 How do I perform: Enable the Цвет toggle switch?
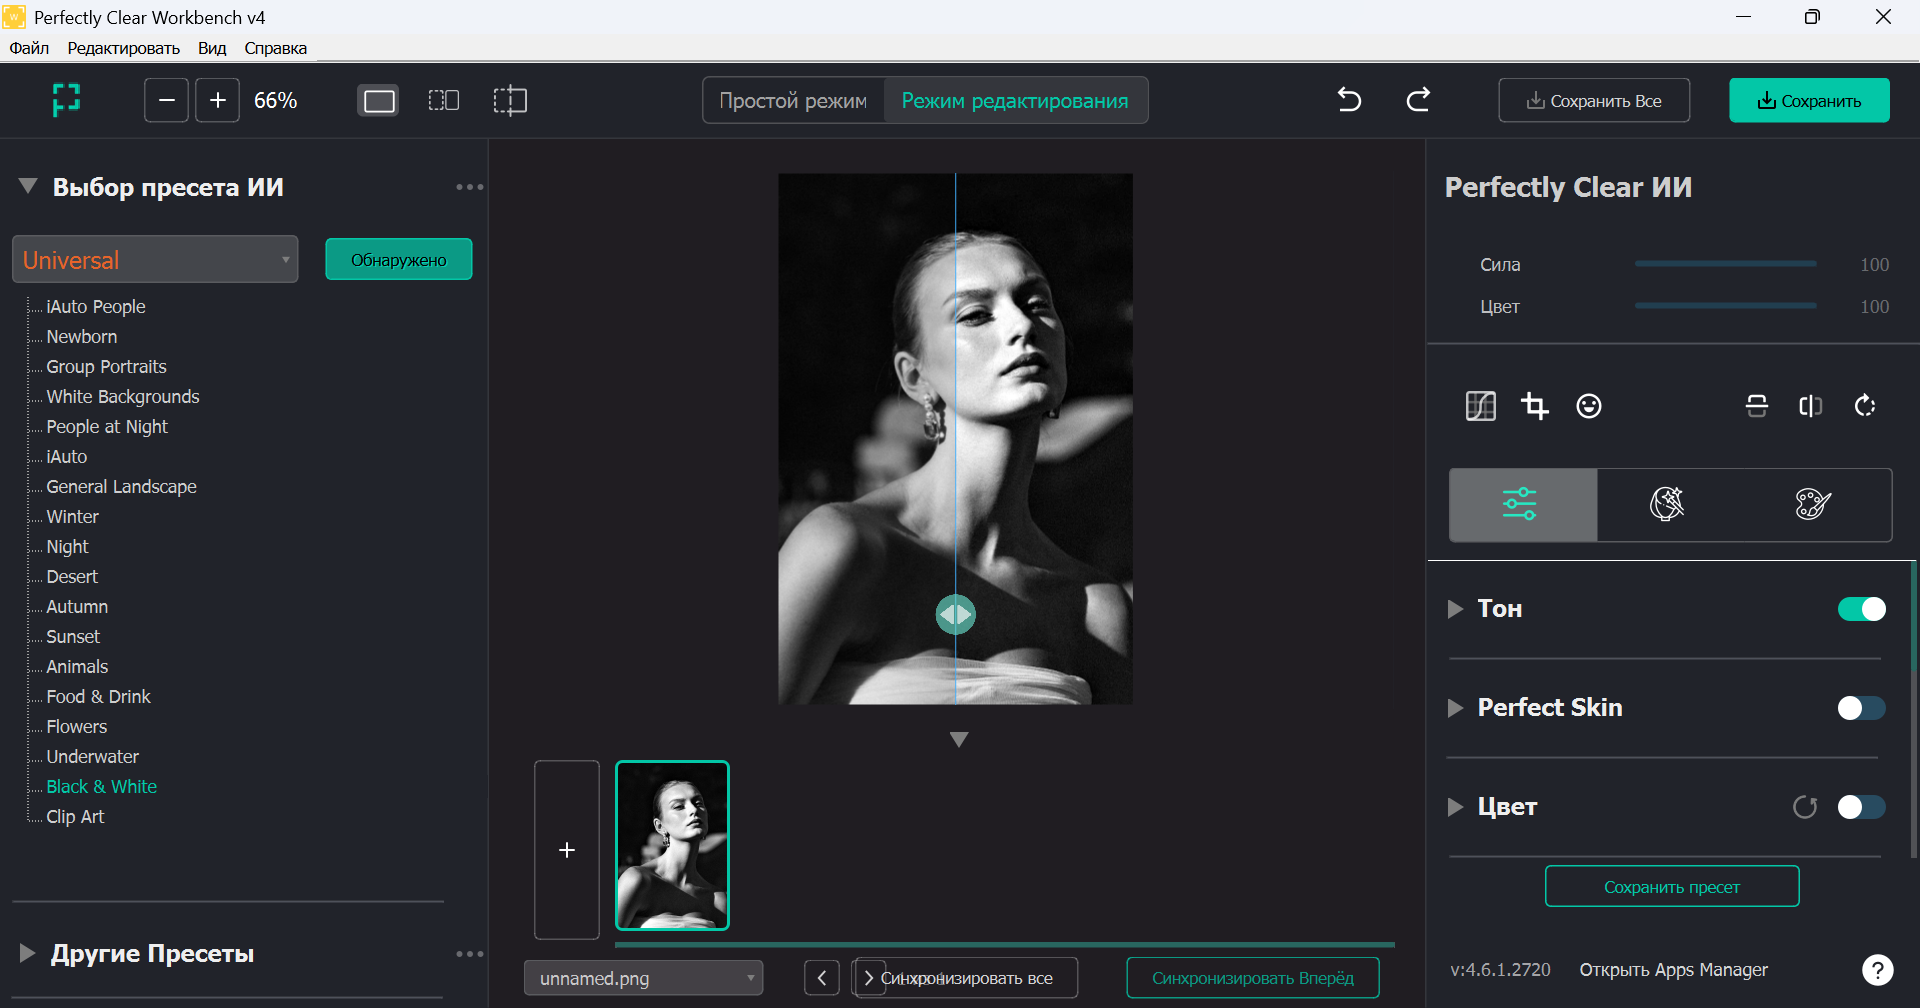coord(1861,807)
